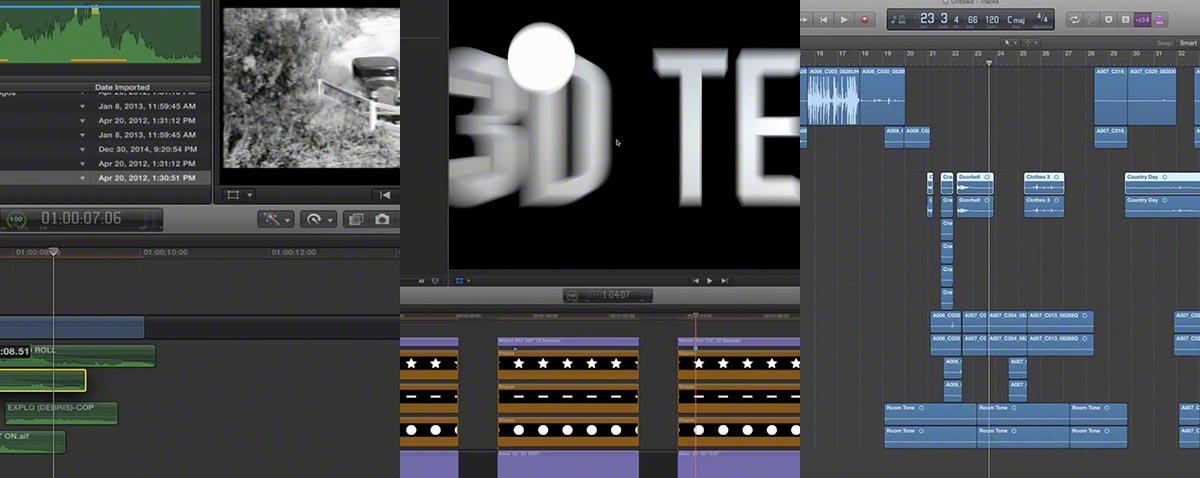Step to previous frame in Motion
1200x478 pixels.
click(696, 281)
